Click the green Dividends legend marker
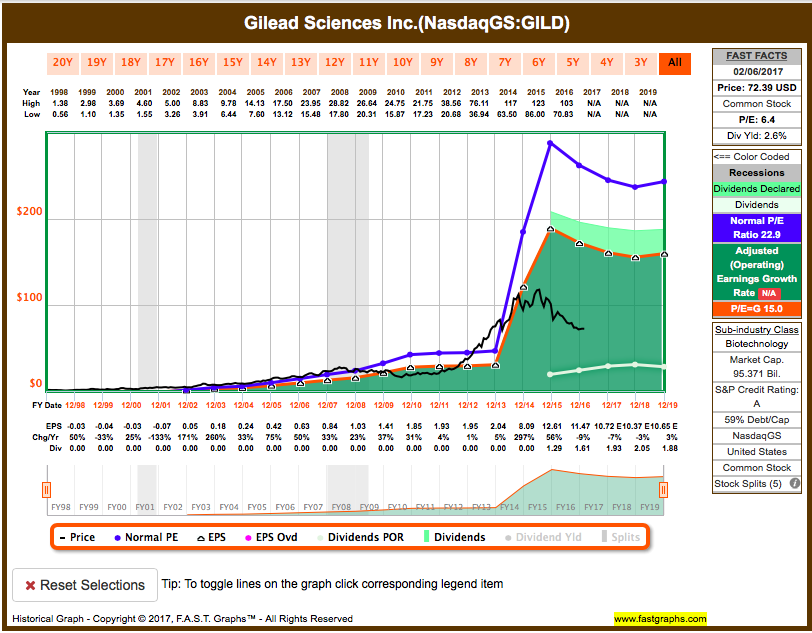The height and width of the screenshot is (633, 812). 424,538
